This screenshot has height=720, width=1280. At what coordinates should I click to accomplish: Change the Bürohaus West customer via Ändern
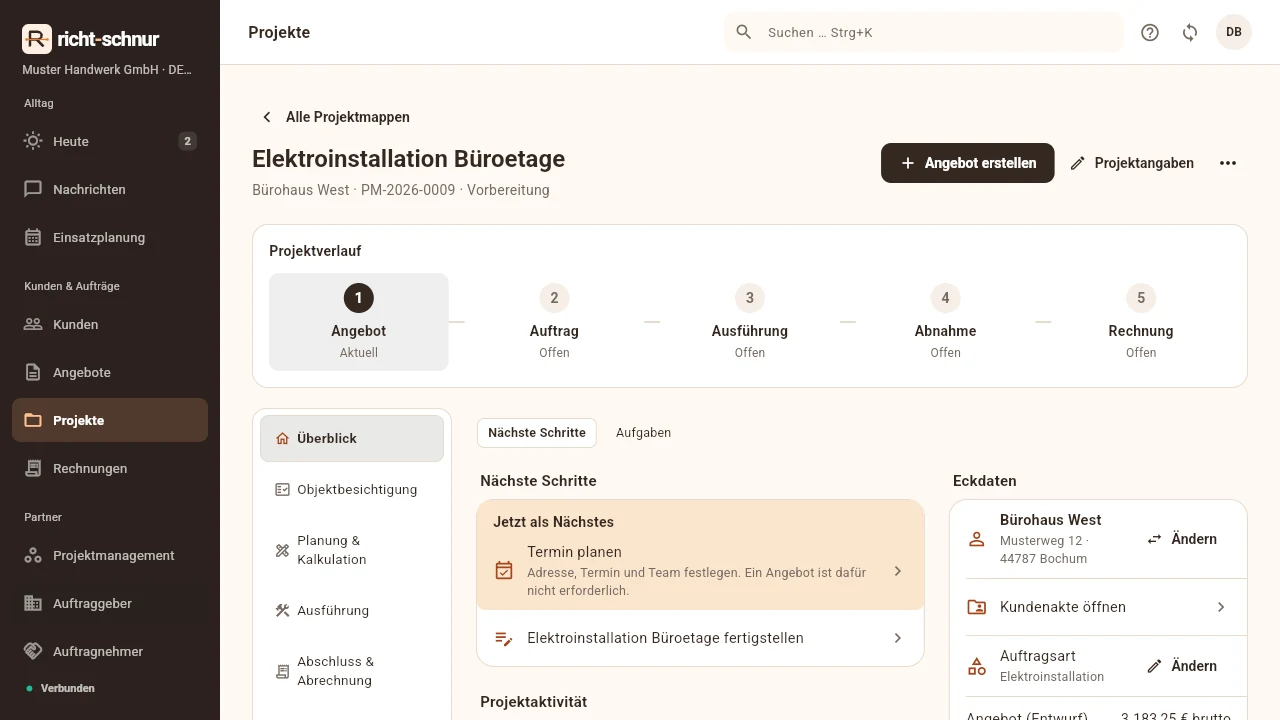tap(1182, 539)
